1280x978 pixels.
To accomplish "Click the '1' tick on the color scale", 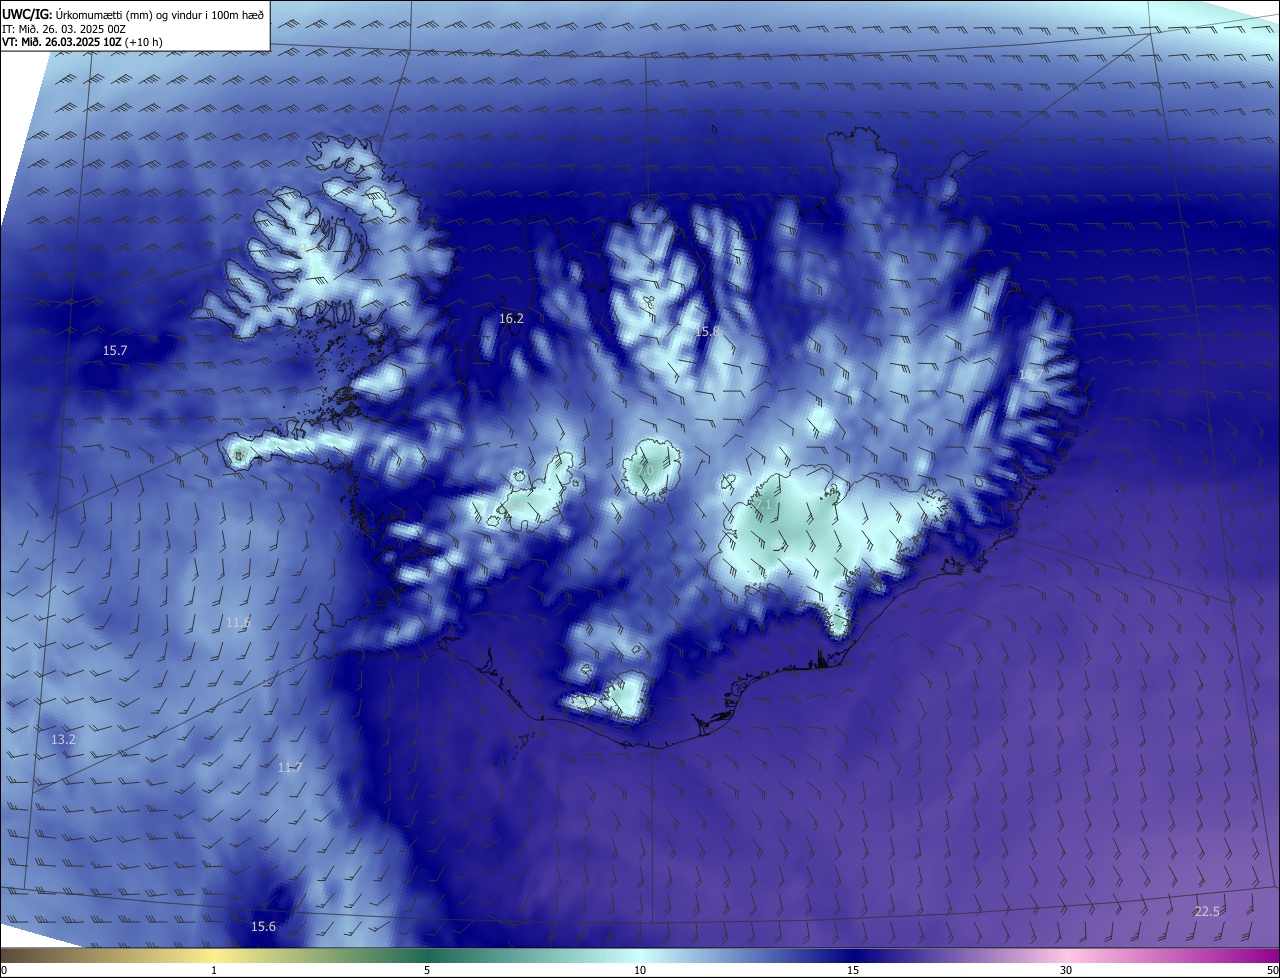I will [x=214, y=970].
